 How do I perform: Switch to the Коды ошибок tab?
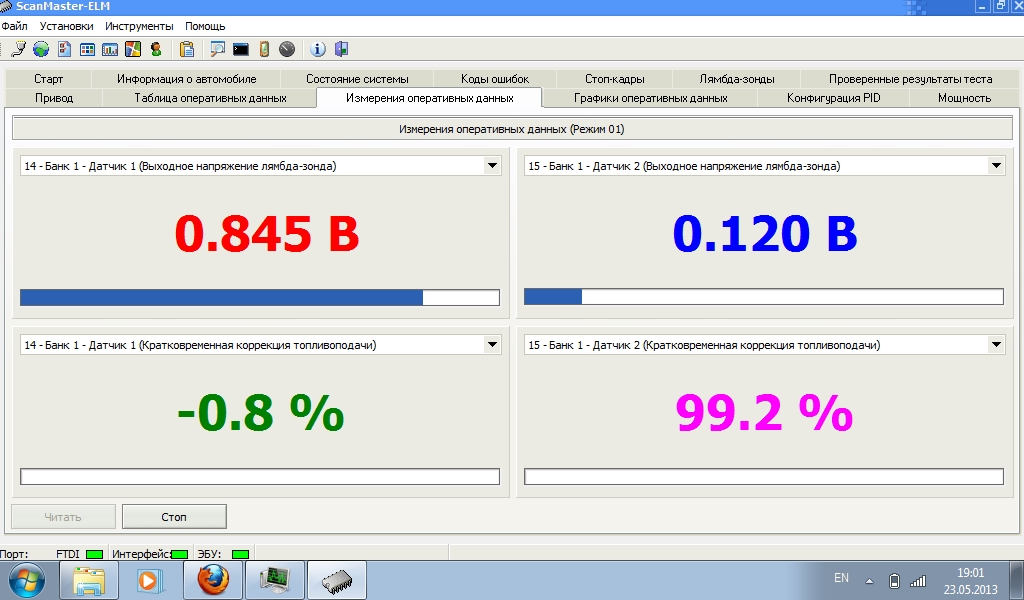click(494, 79)
